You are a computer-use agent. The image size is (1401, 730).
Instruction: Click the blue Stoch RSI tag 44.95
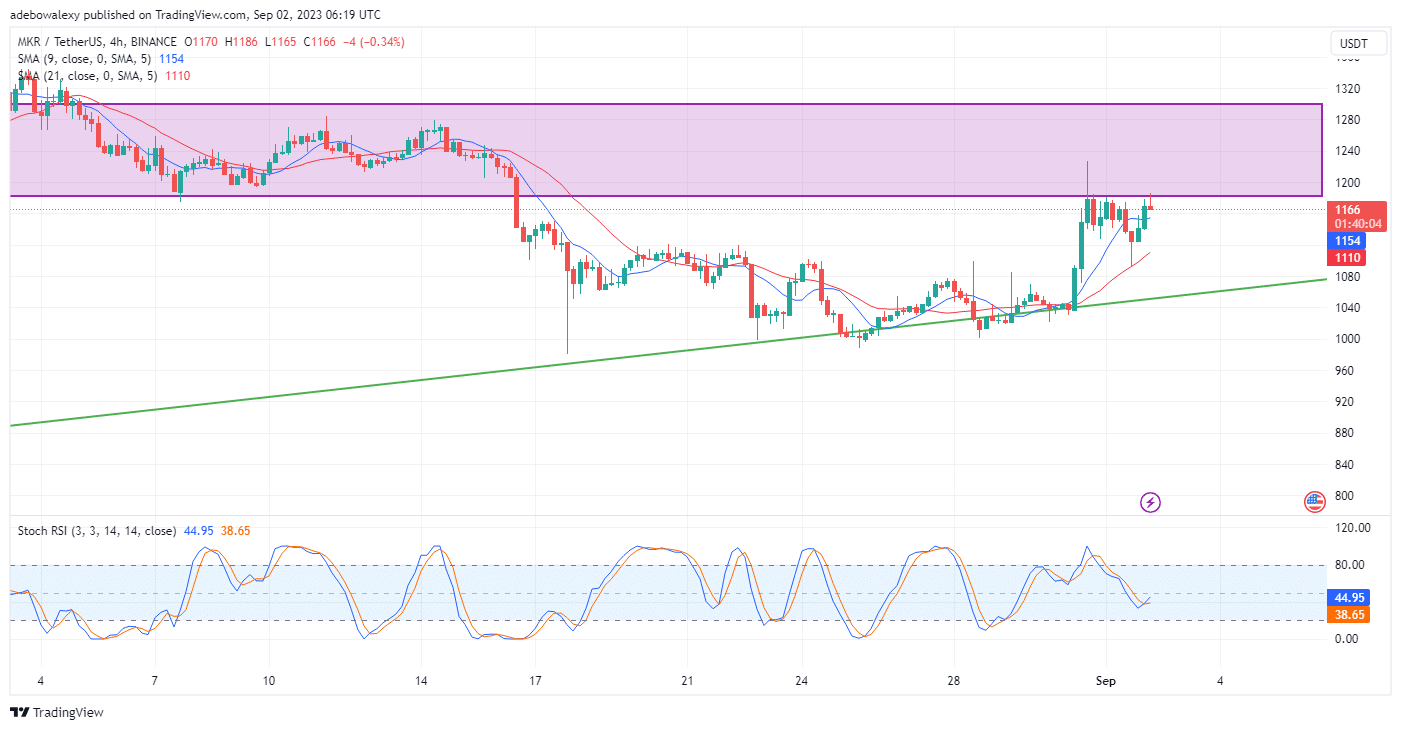coord(1347,597)
